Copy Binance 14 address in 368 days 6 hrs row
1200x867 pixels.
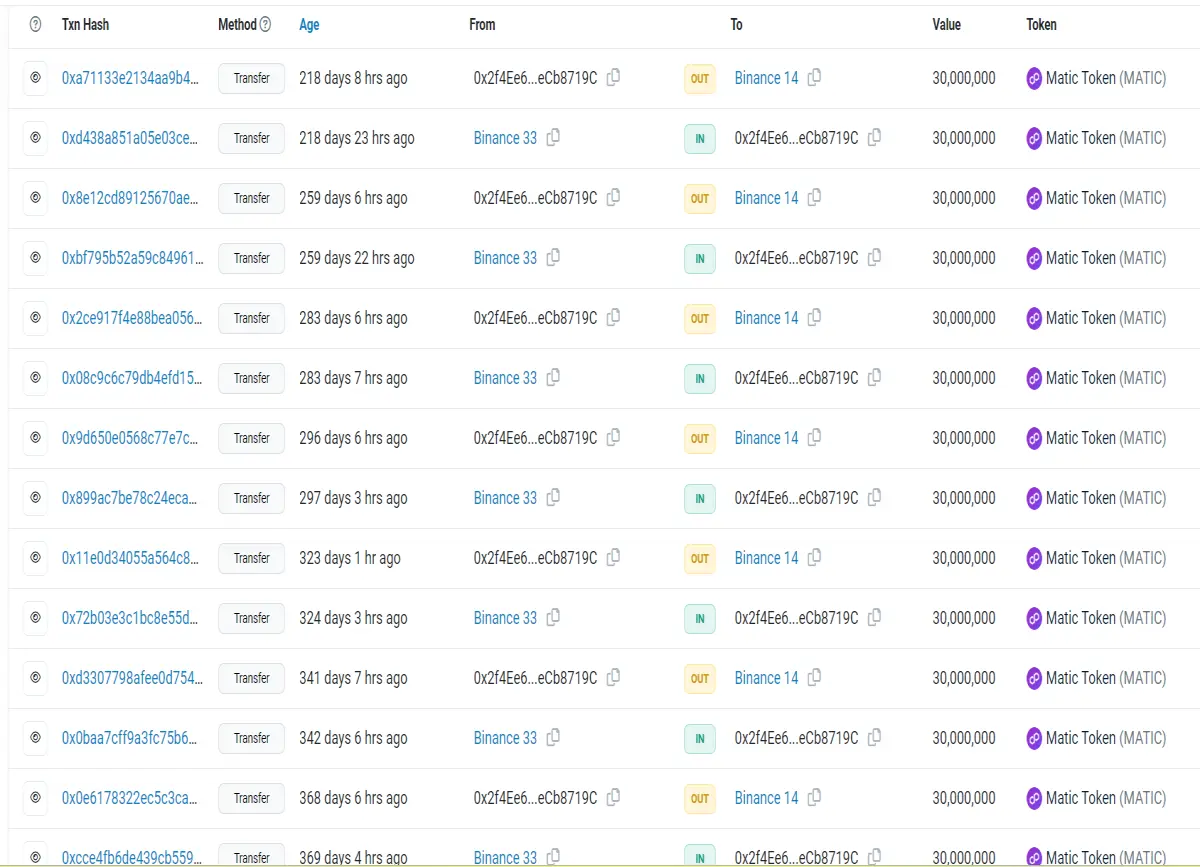click(814, 797)
